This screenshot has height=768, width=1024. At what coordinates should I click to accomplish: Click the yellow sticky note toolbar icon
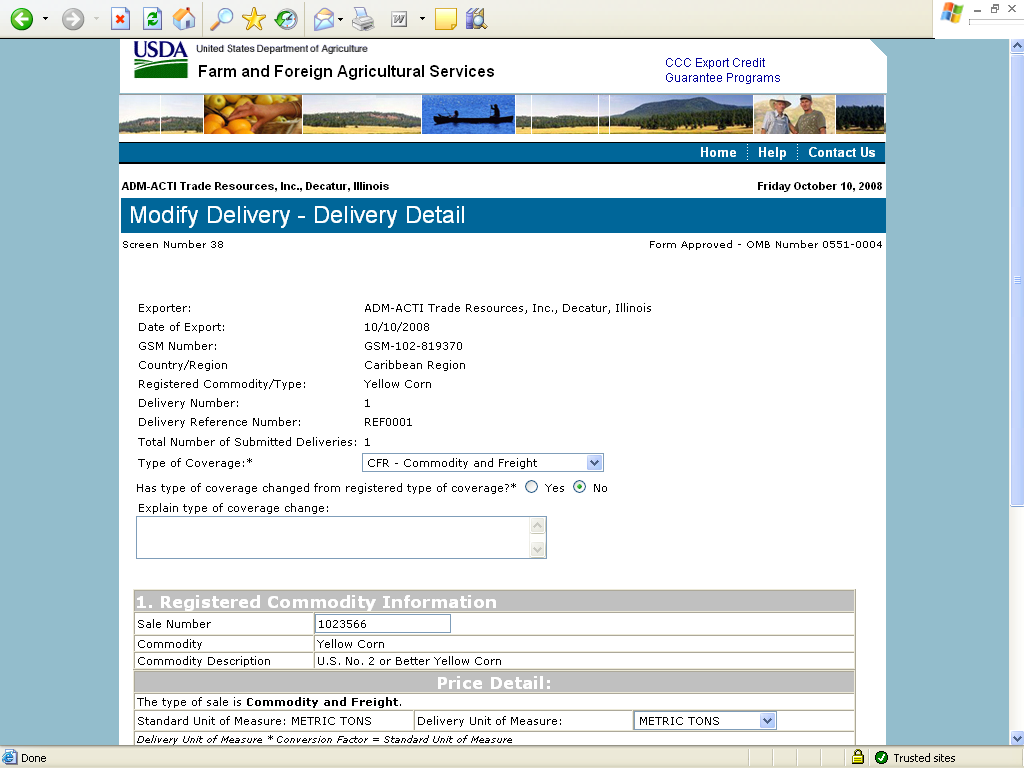[445, 20]
